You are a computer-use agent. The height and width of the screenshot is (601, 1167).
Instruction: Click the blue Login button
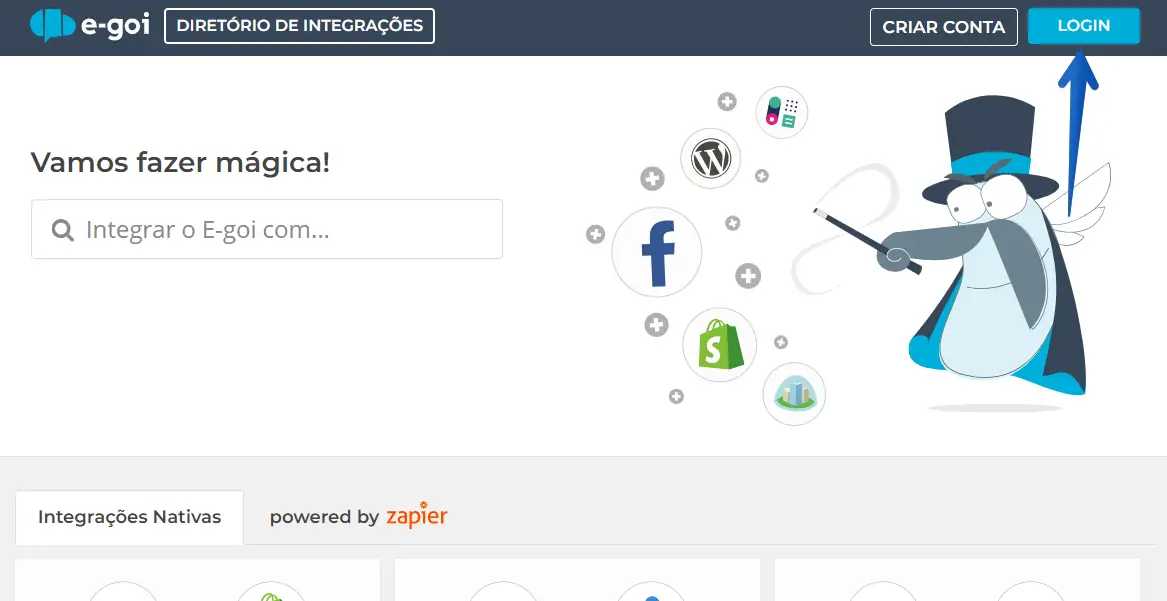[1084, 26]
